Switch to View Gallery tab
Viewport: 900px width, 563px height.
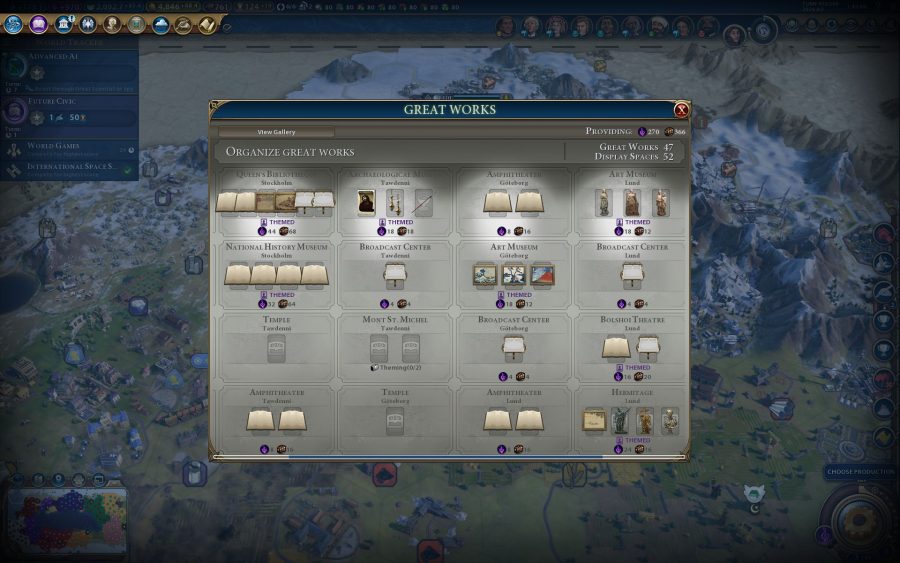pos(276,132)
